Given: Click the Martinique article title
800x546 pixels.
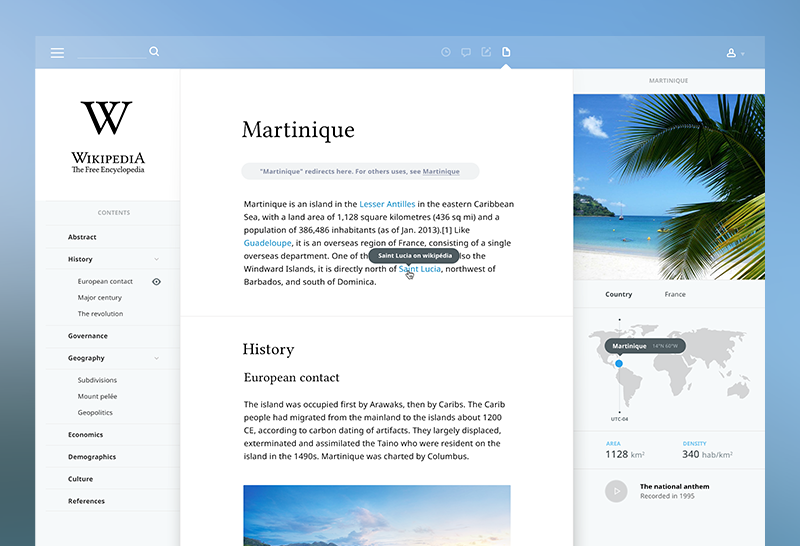Looking at the screenshot, I should (298, 130).
